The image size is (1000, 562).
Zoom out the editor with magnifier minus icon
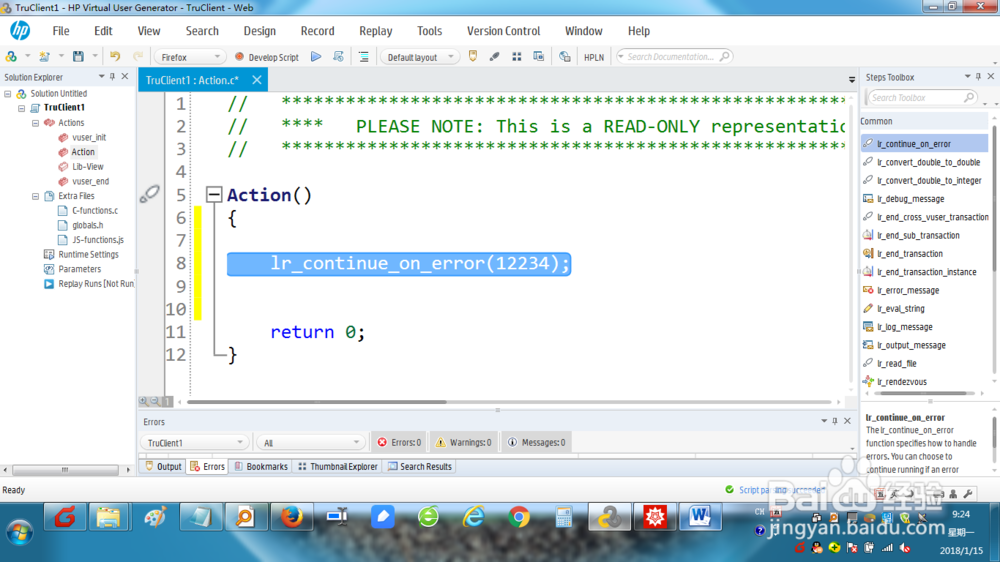[155, 401]
